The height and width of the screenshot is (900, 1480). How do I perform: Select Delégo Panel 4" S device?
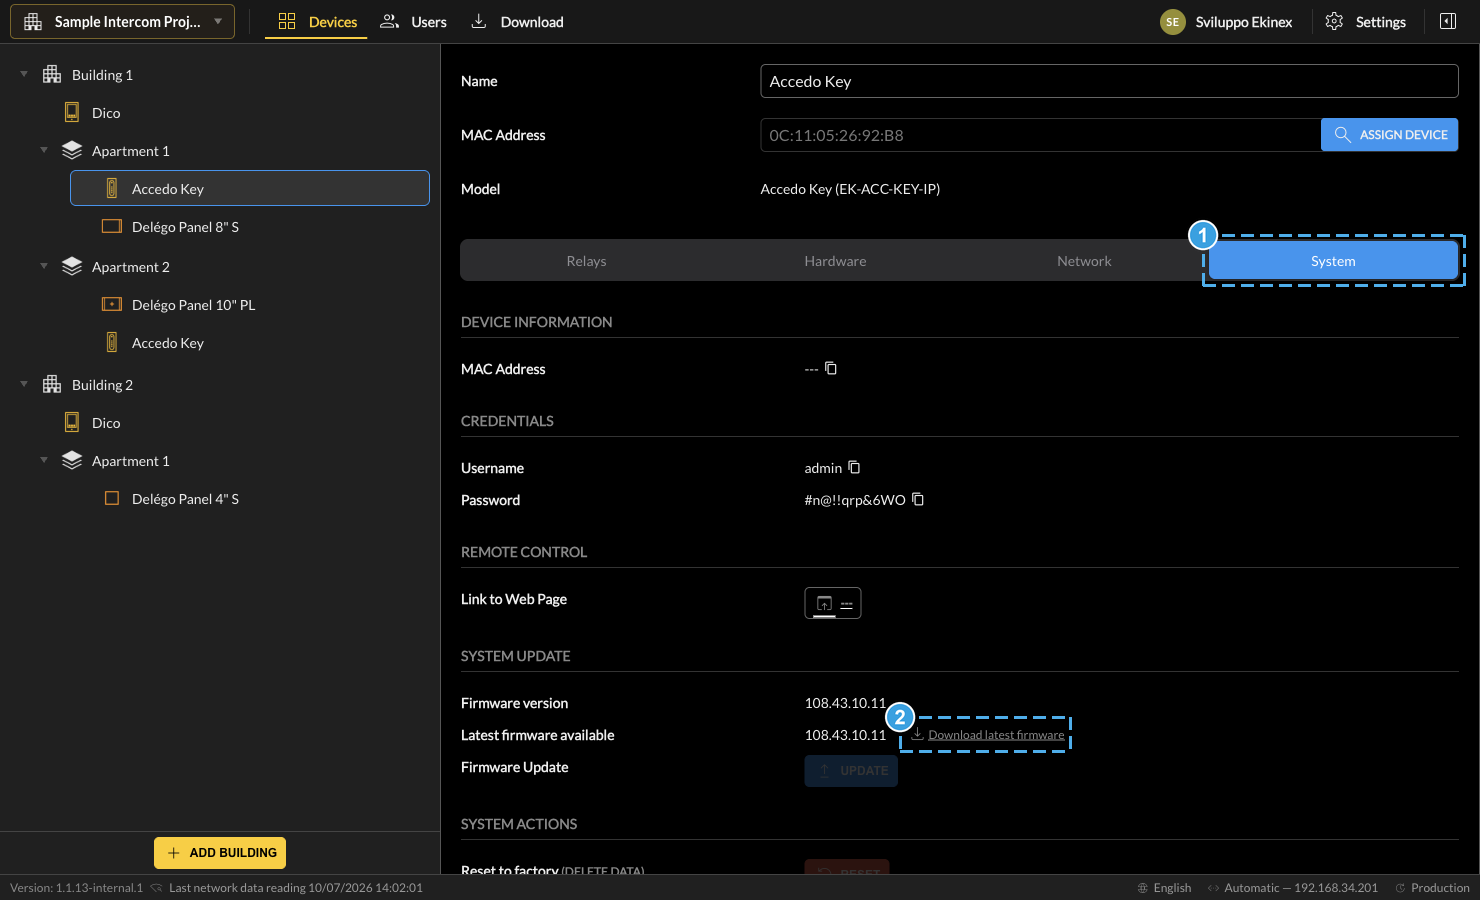pos(185,499)
